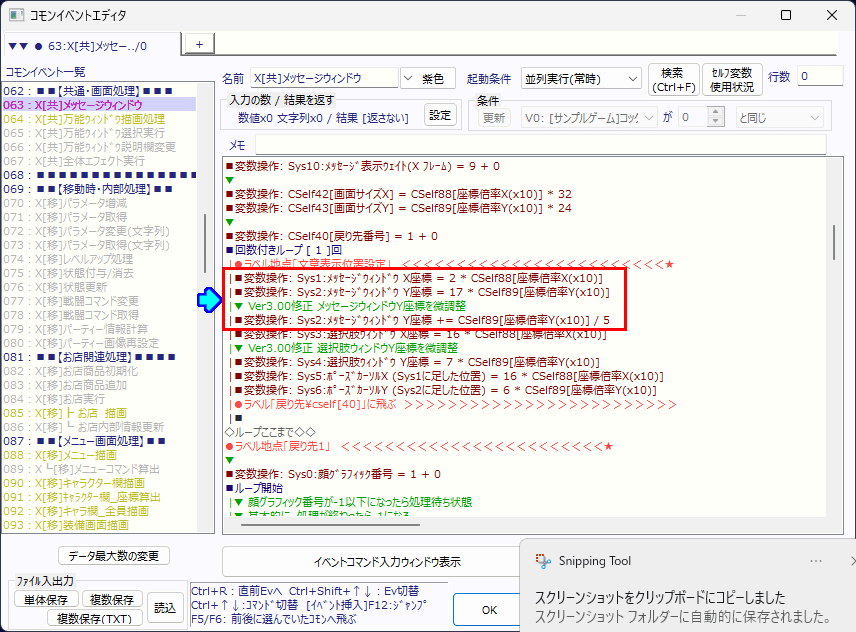This screenshot has height=632, width=856.
Task: Open セルフ変数使用状況 window
Action: pyautogui.click(x=732, y=79)
